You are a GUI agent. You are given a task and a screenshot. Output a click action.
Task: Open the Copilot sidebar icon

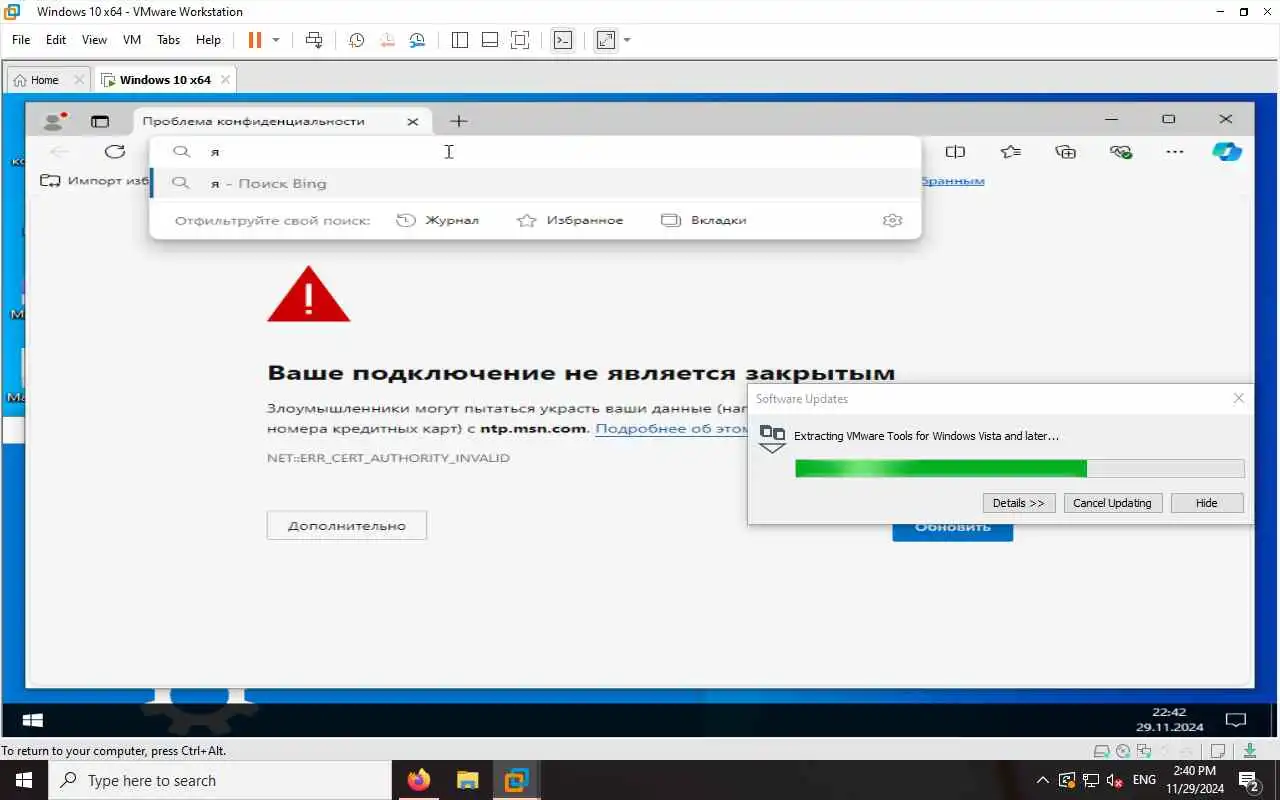[1227, 152]
